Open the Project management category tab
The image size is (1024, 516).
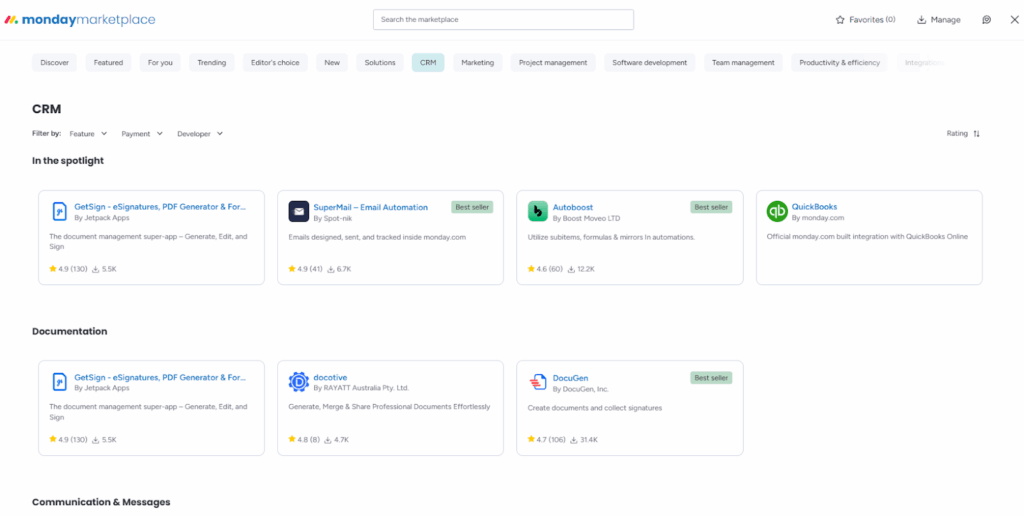[x=553, y=62]
